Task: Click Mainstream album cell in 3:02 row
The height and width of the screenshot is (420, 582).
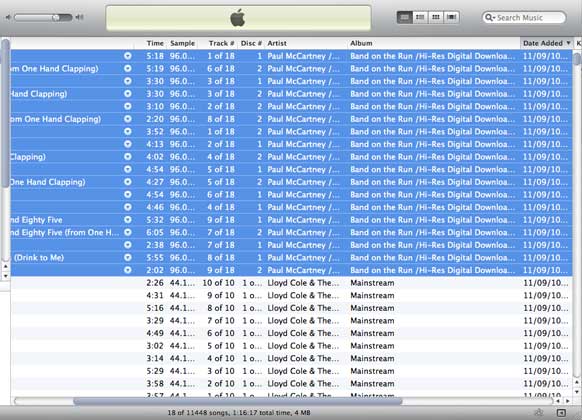Action: [x=372, y=346]
